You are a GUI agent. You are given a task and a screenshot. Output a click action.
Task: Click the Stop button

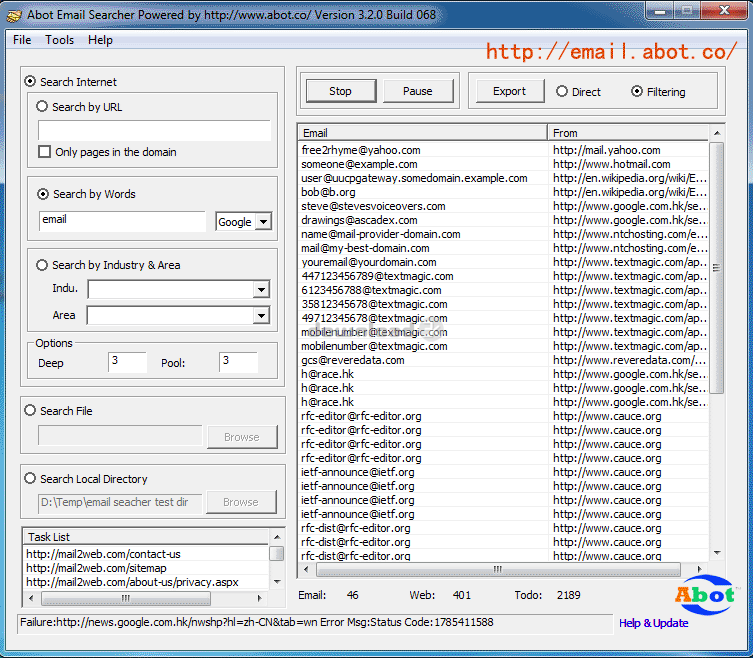point(341,91)
